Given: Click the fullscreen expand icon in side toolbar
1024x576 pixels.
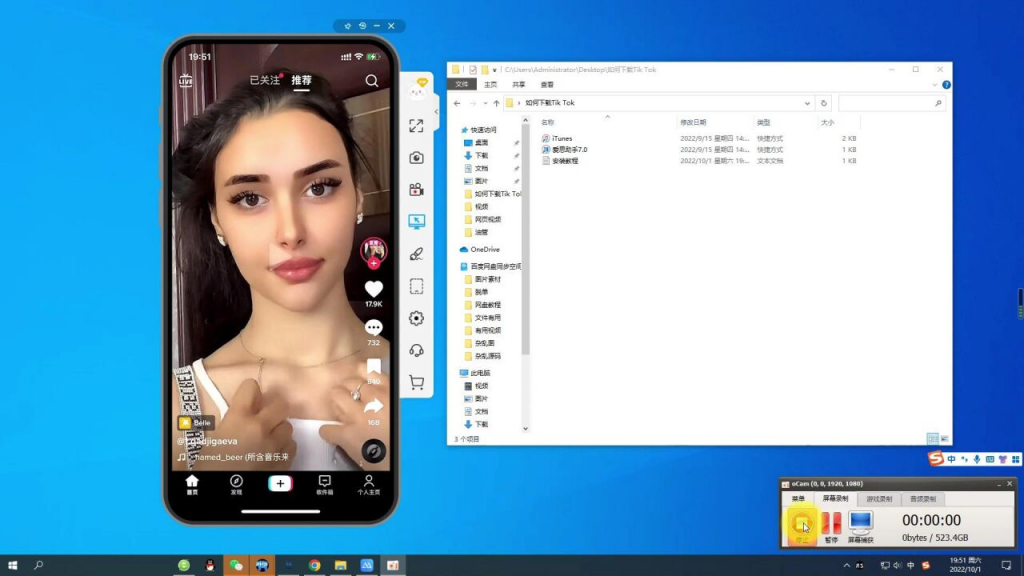Looking at the screenshot, I should click(417, 126).
